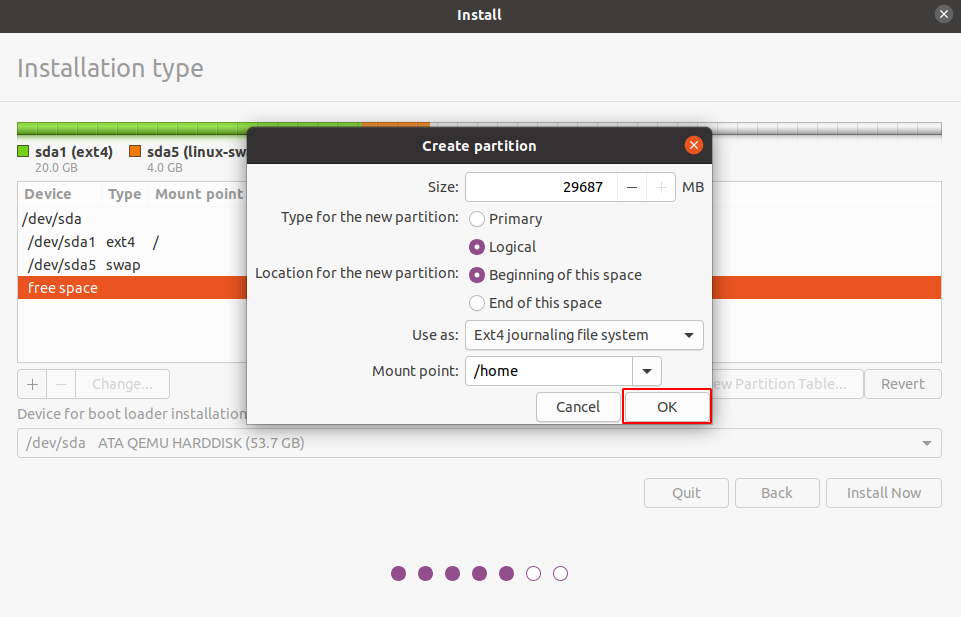Decrease partition size with minus button

(631, 187)
